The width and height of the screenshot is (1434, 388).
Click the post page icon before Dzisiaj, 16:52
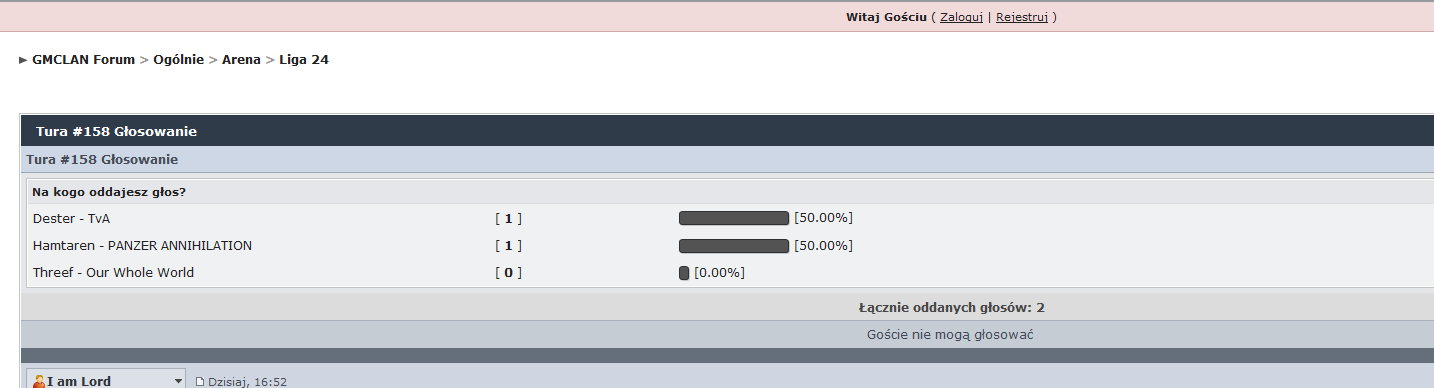coord(199,381)
